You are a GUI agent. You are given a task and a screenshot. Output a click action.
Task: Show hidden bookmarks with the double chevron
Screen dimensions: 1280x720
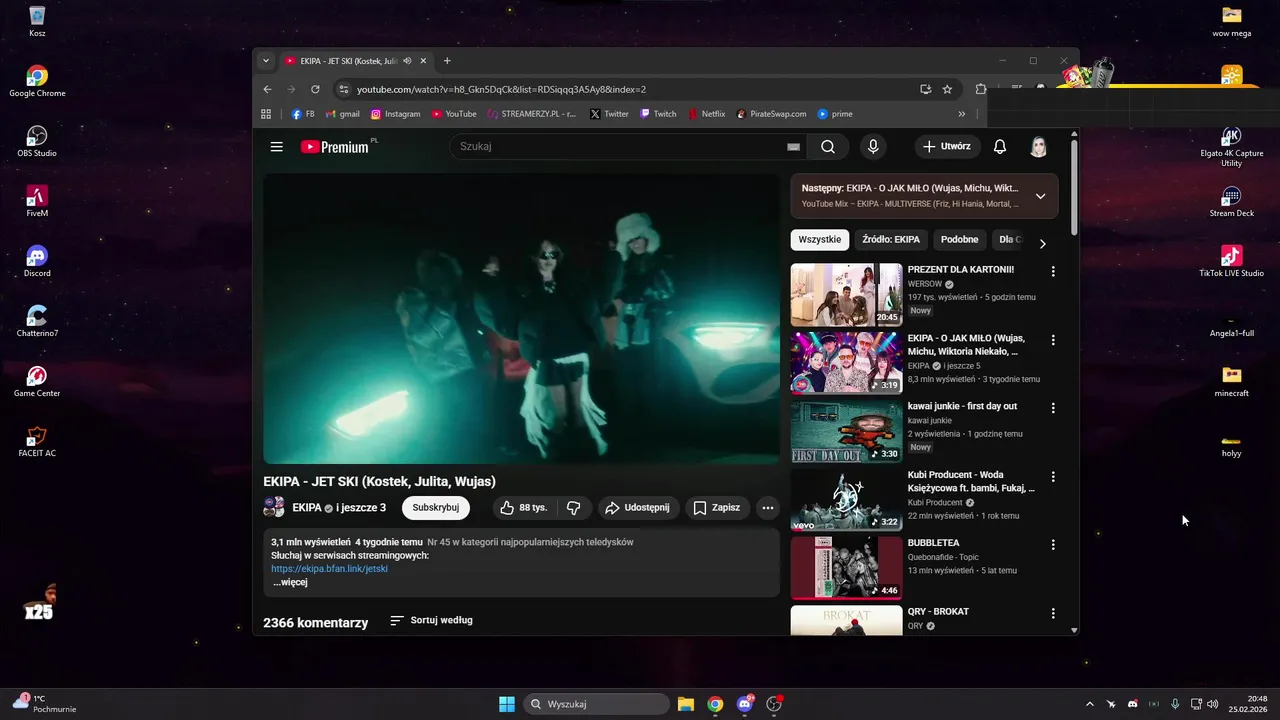pyautogui.click(x=962, y=114)
